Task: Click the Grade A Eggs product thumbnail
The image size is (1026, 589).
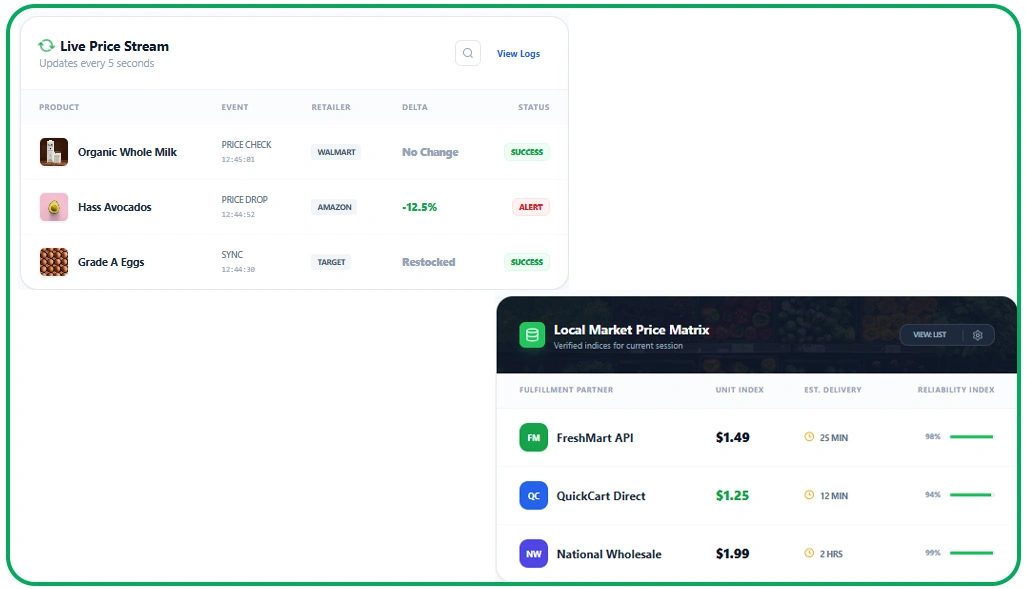Action: pos(54,262)
